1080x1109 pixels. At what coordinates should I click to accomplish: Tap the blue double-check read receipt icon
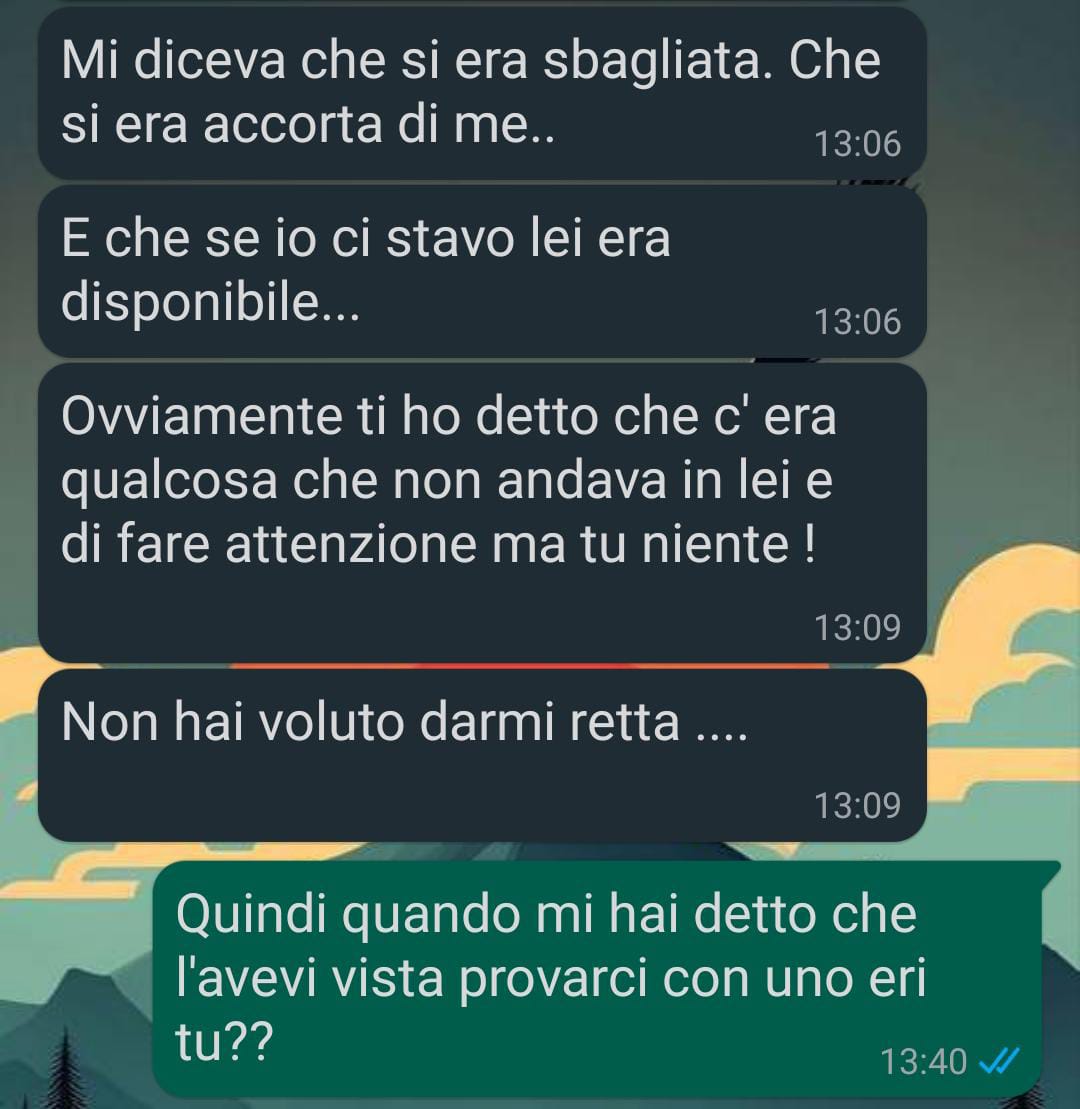coord(998,1061)
